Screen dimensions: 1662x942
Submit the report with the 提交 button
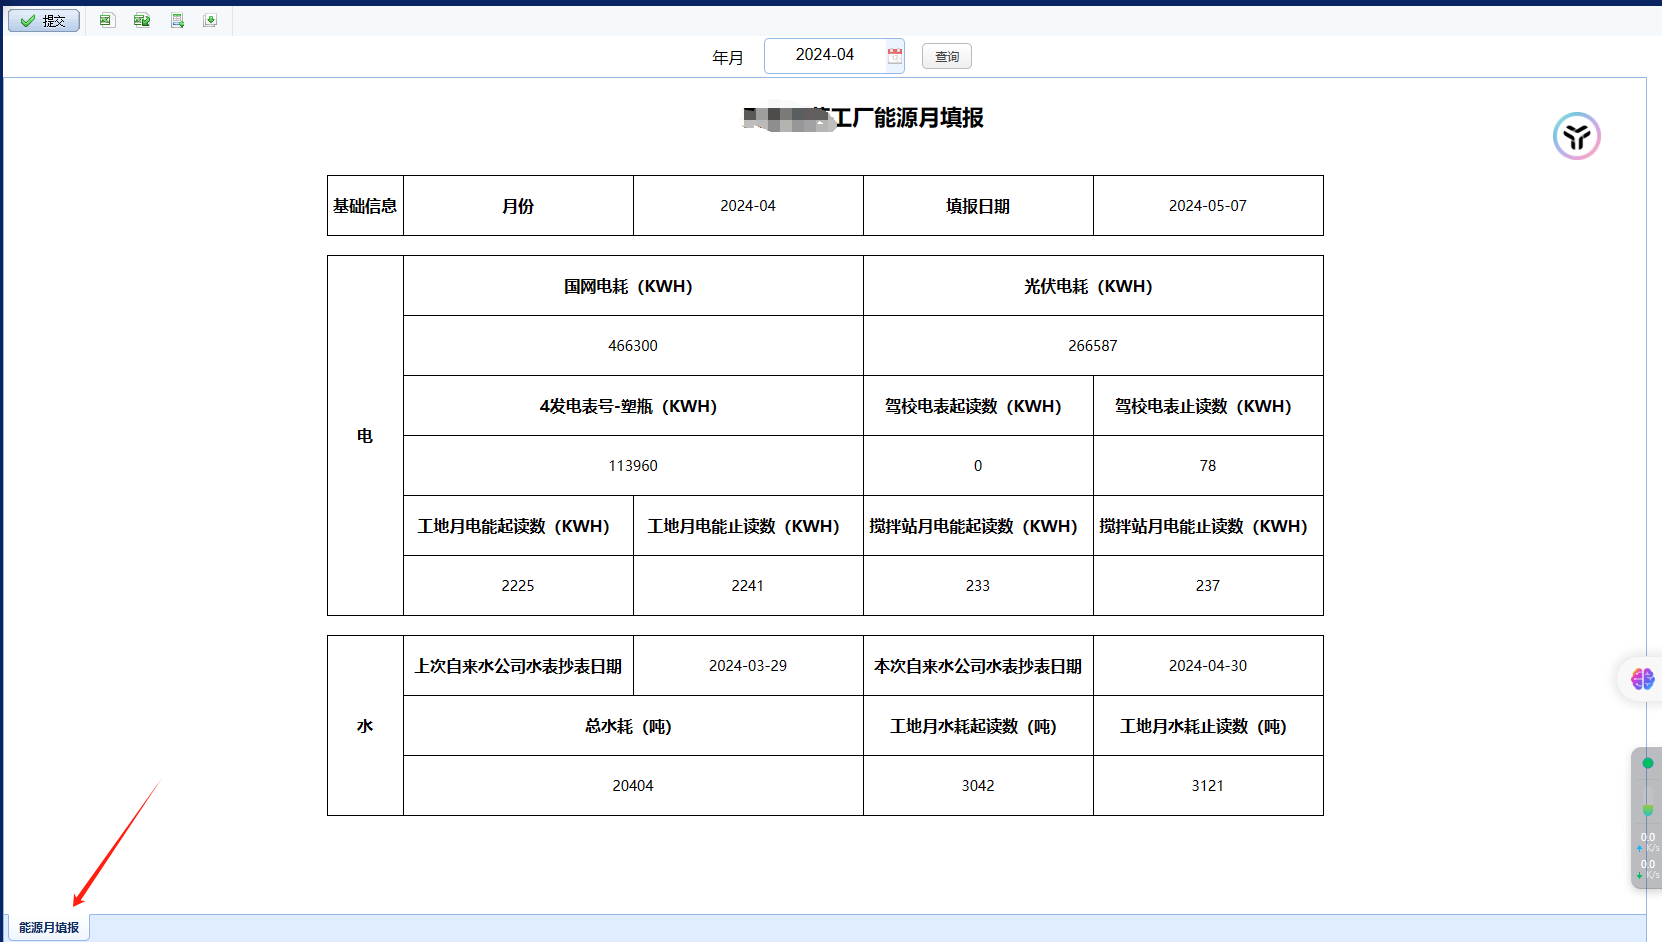pyautogui.click(x=44, y=20)
